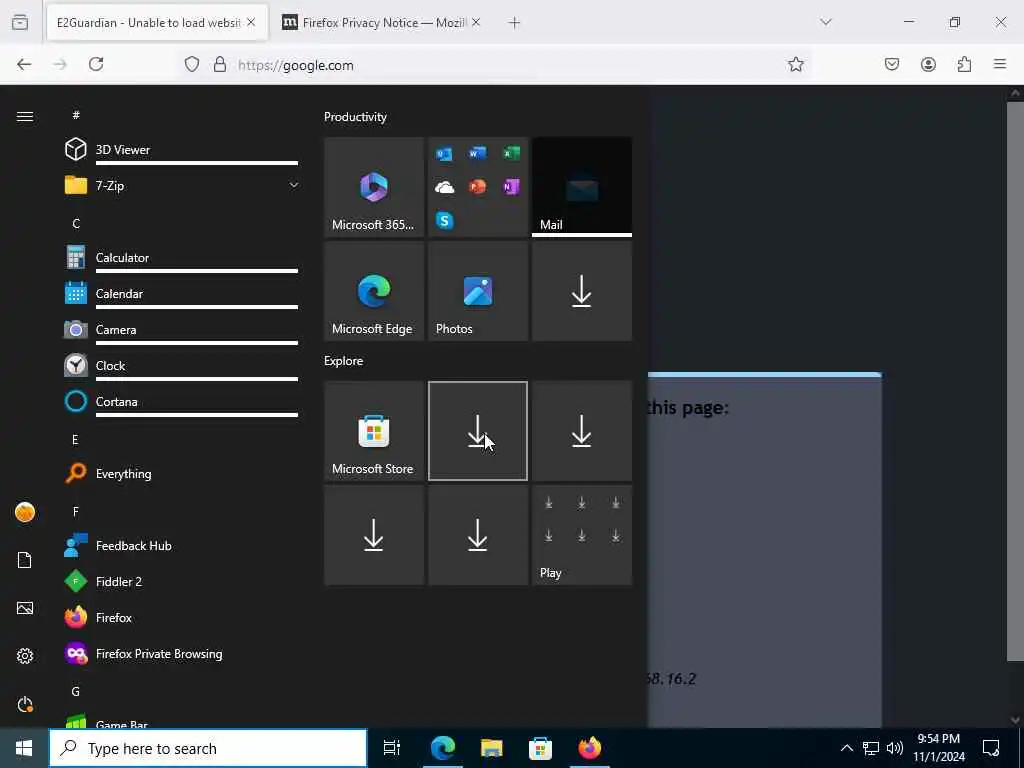
Task: Open Feedback Hub
Action: pyautogui.click(x=181, y=545)
